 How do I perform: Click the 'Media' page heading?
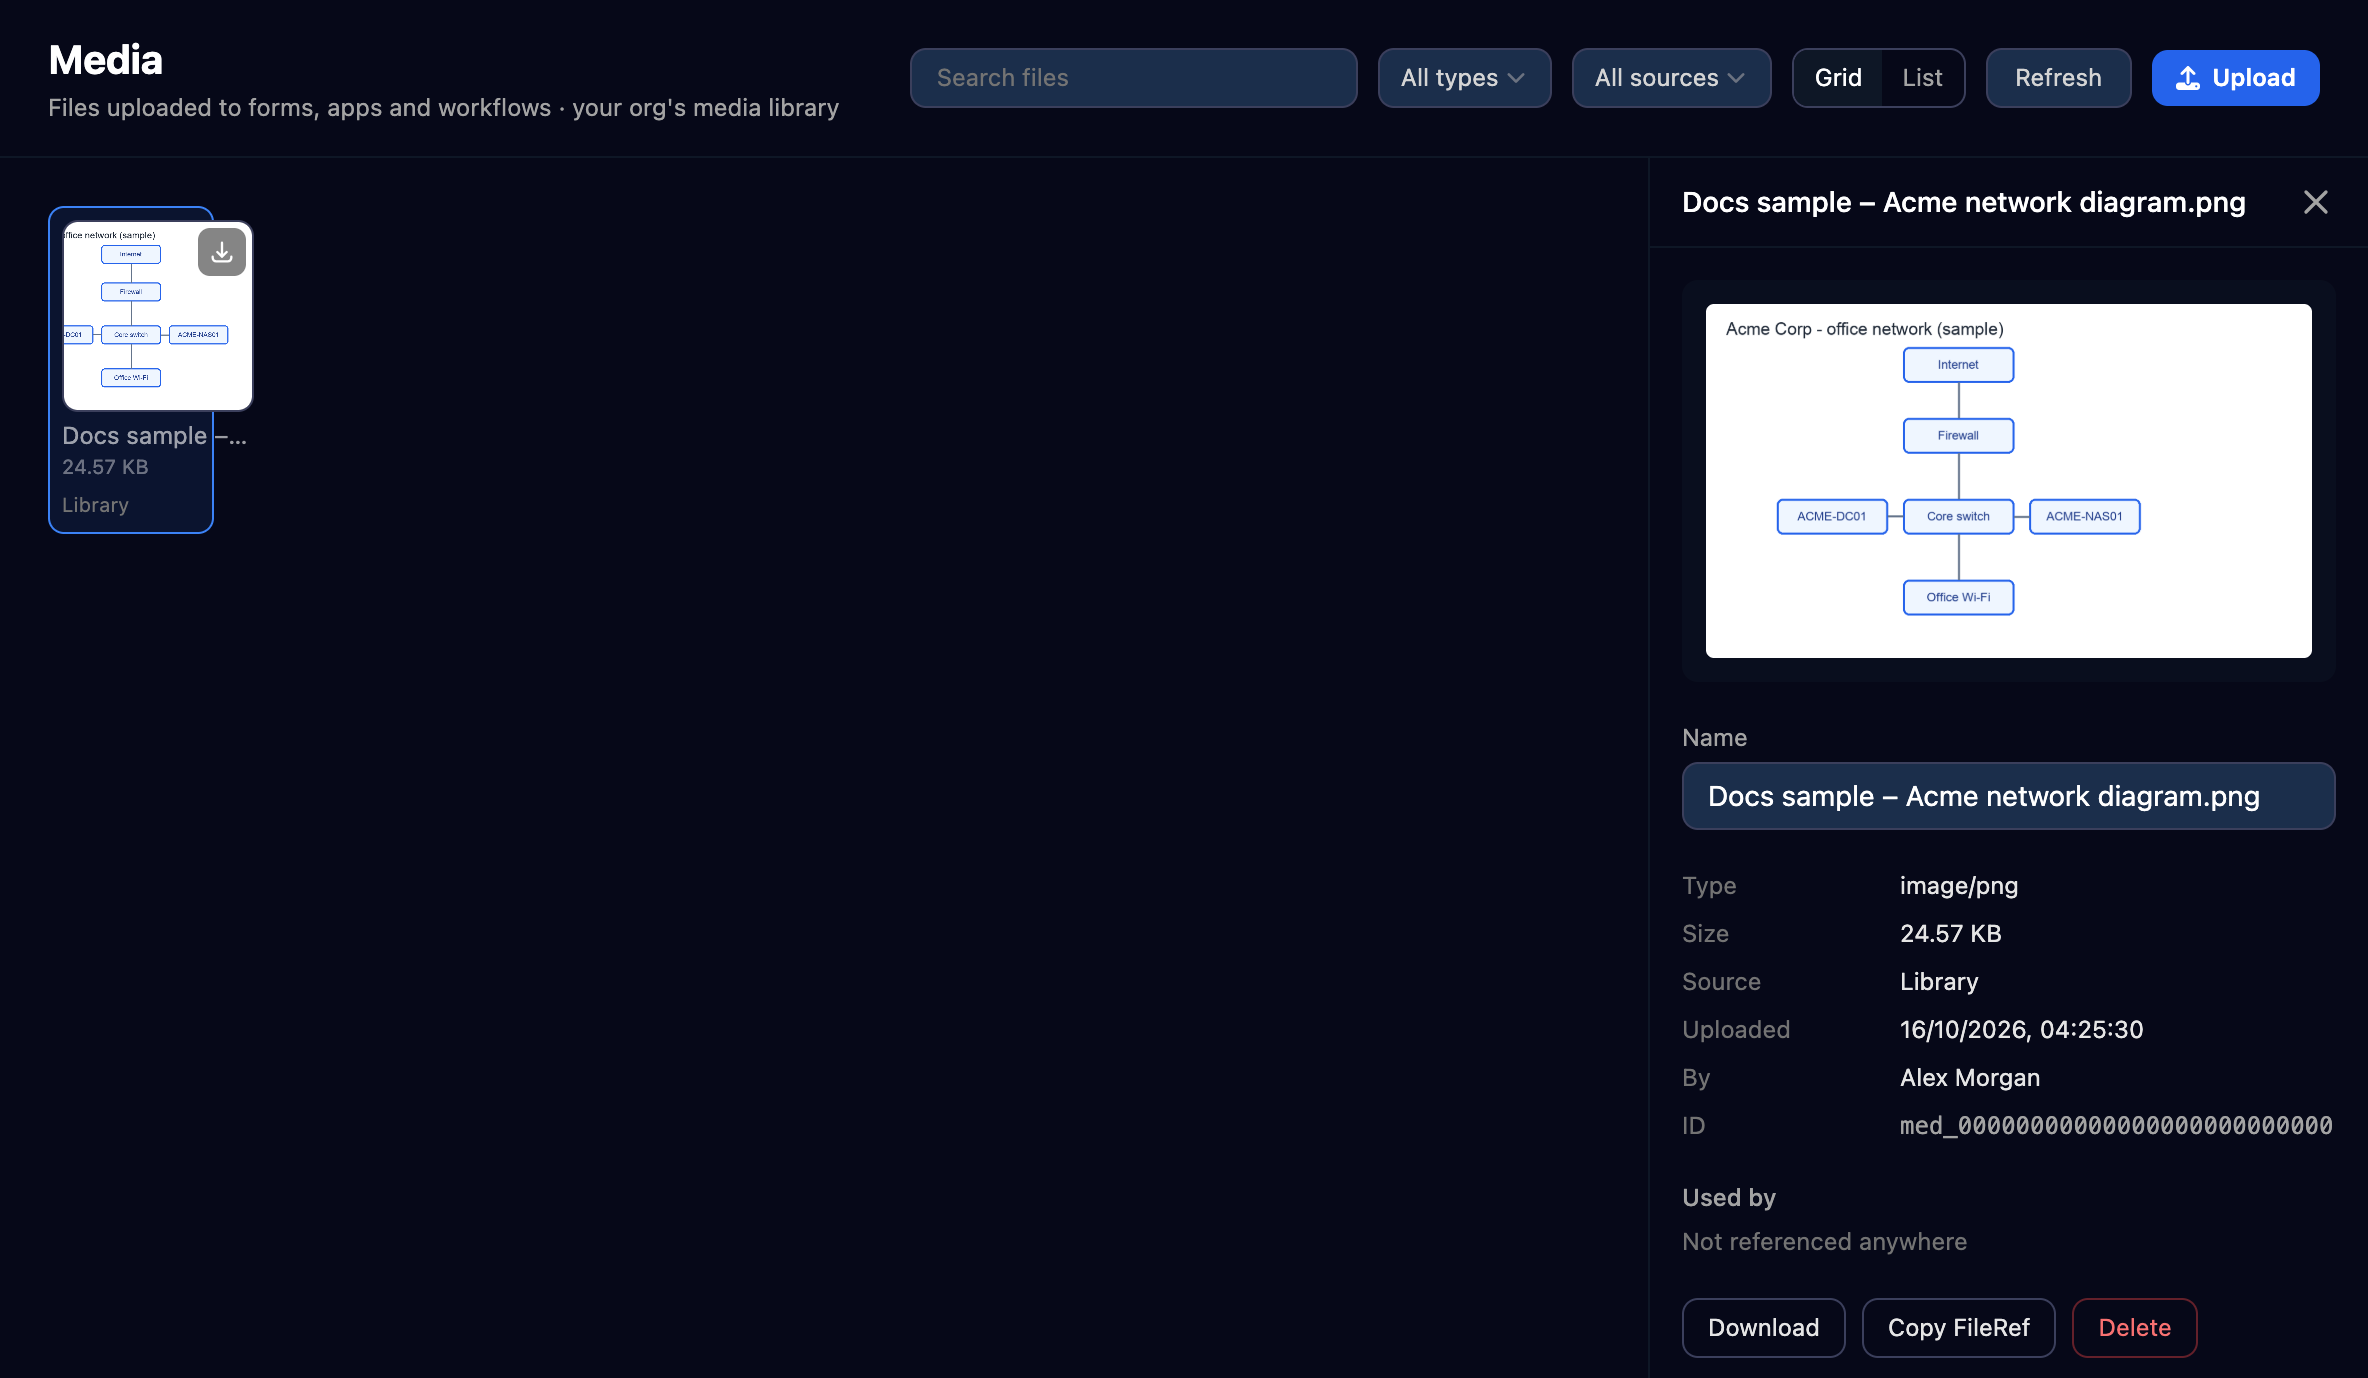pyautogui.click(x=105, y=60)
